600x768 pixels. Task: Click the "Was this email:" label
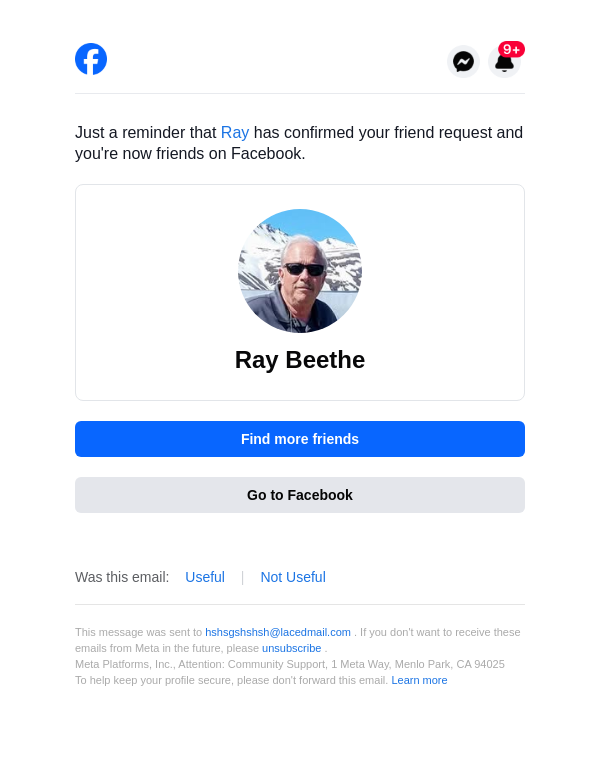[x=122, y=577]
